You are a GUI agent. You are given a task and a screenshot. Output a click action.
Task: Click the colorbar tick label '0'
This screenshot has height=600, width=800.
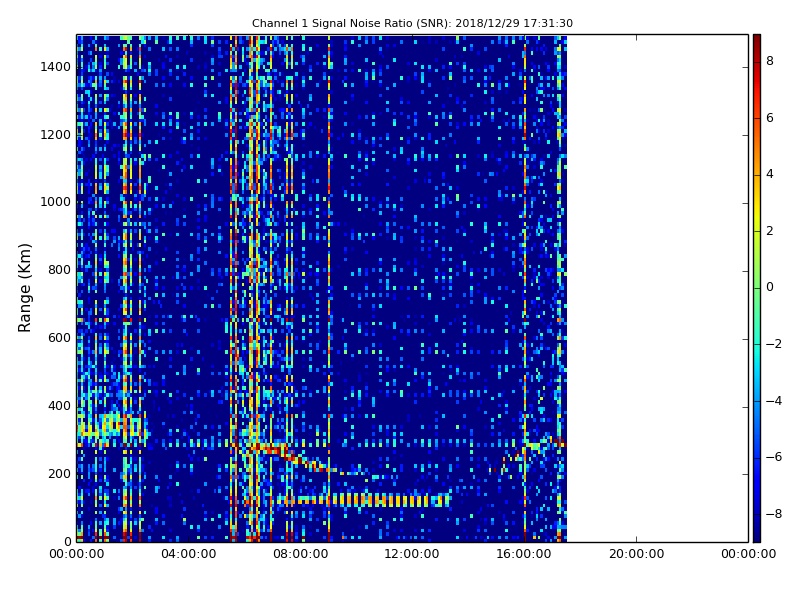(770, 287)
